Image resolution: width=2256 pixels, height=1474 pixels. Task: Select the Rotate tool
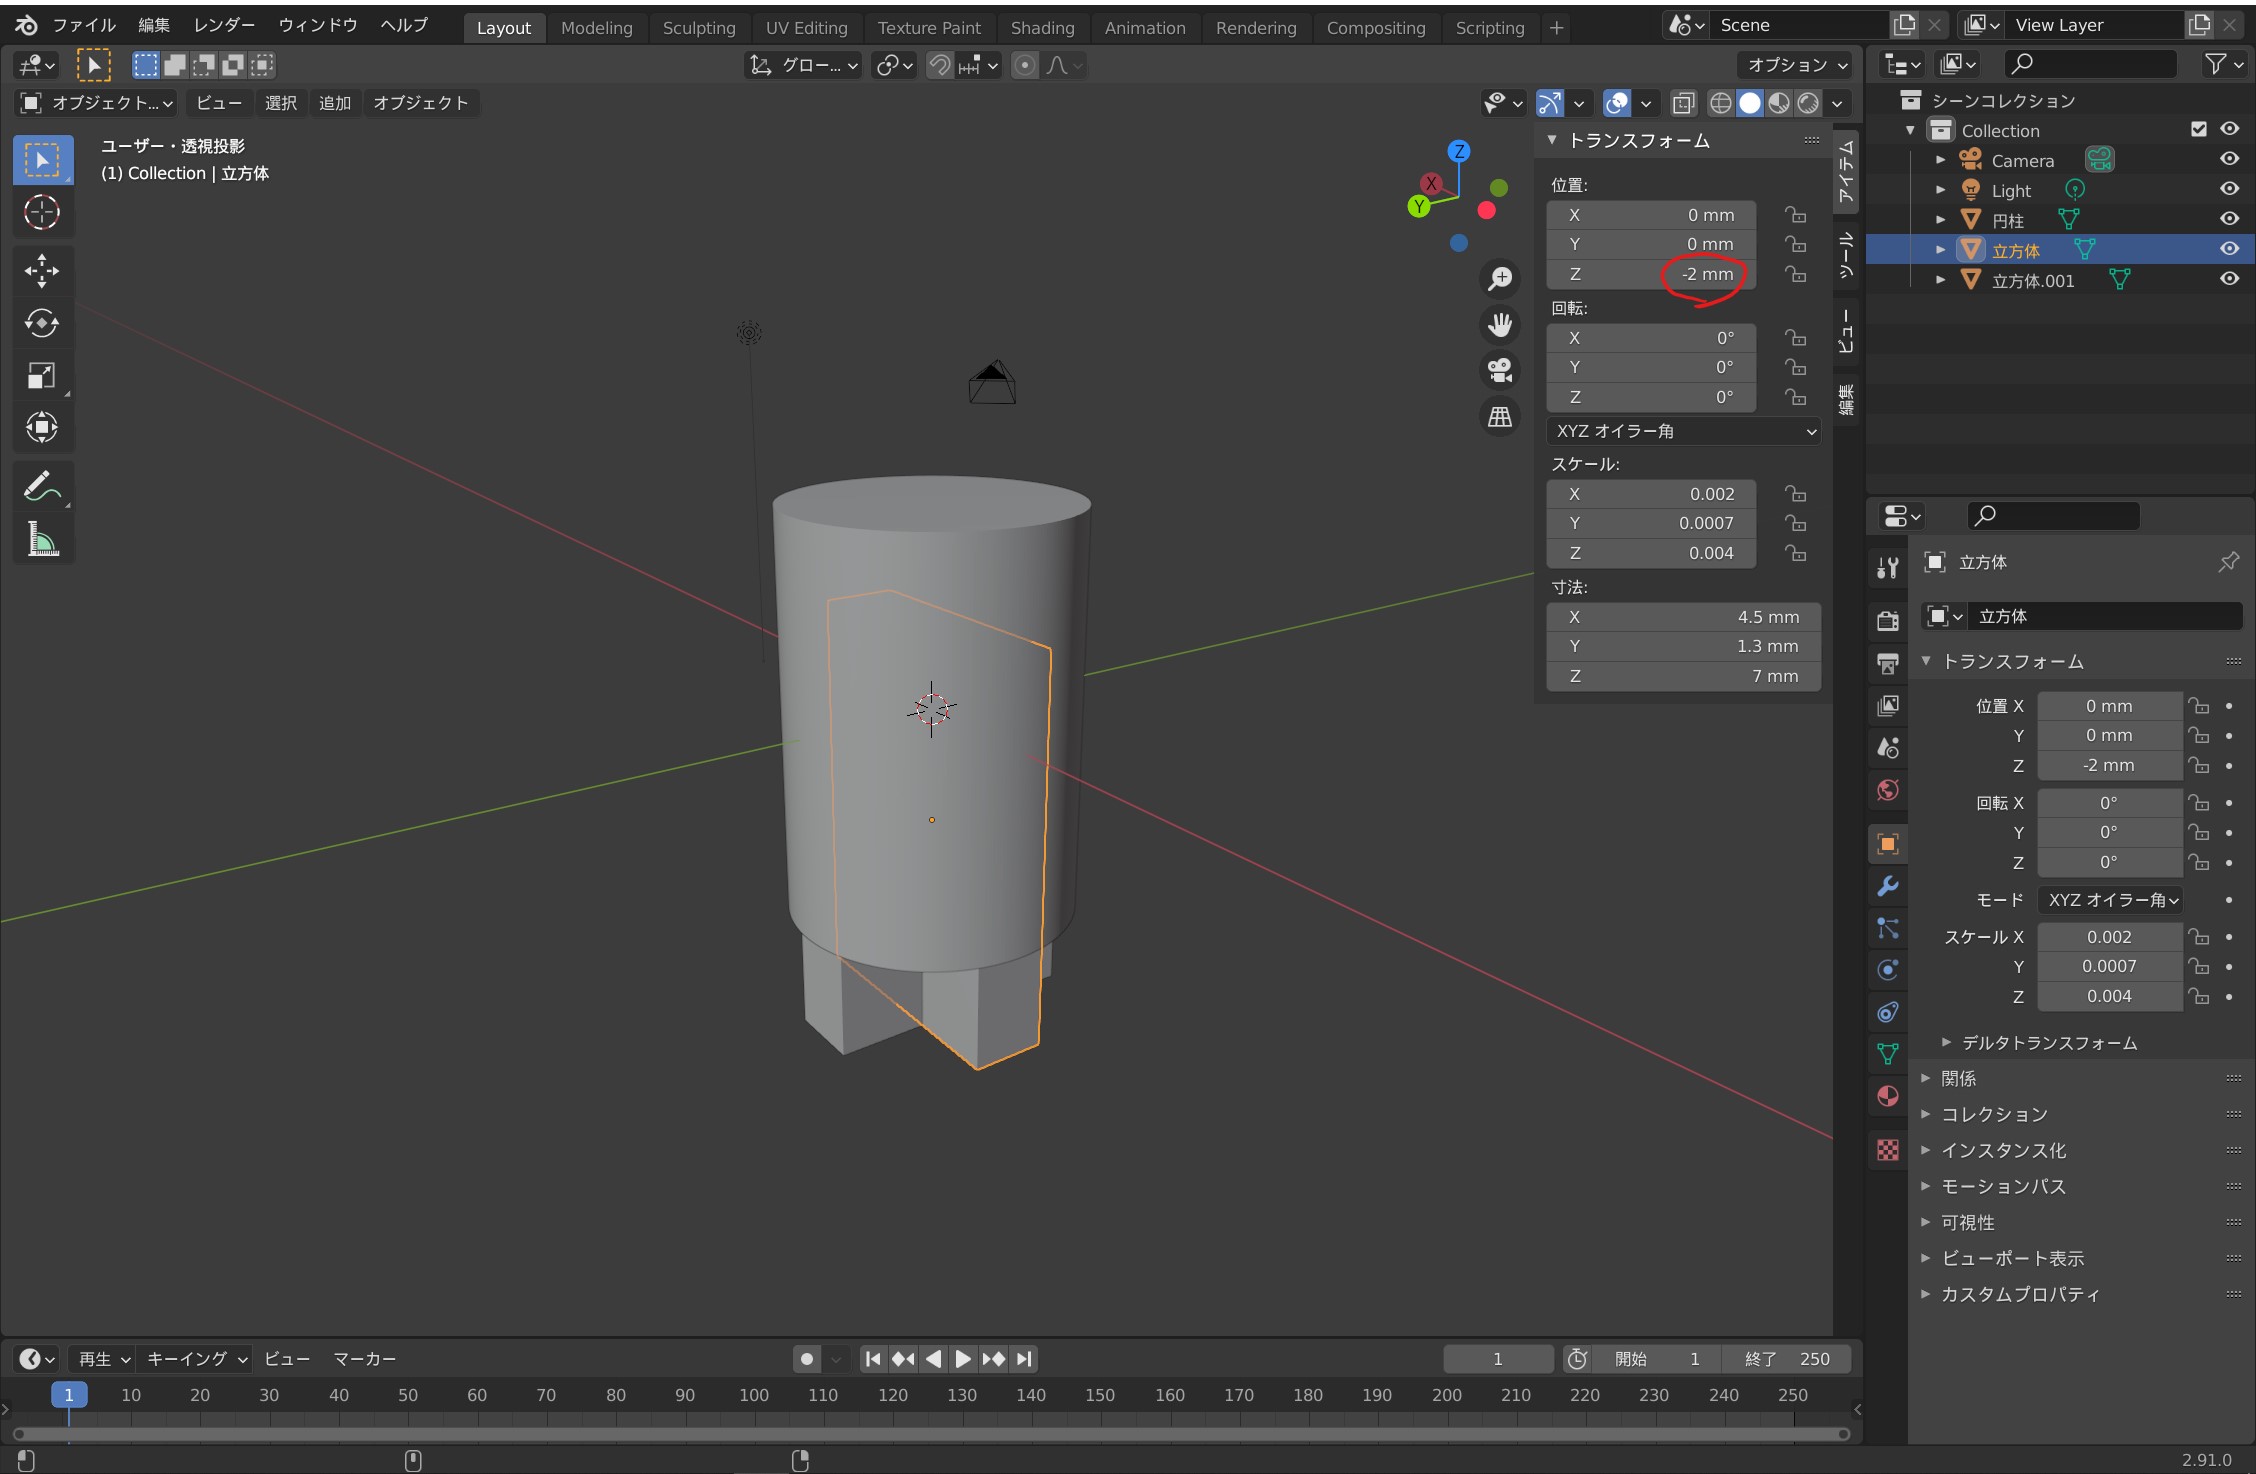pos(42,323)
